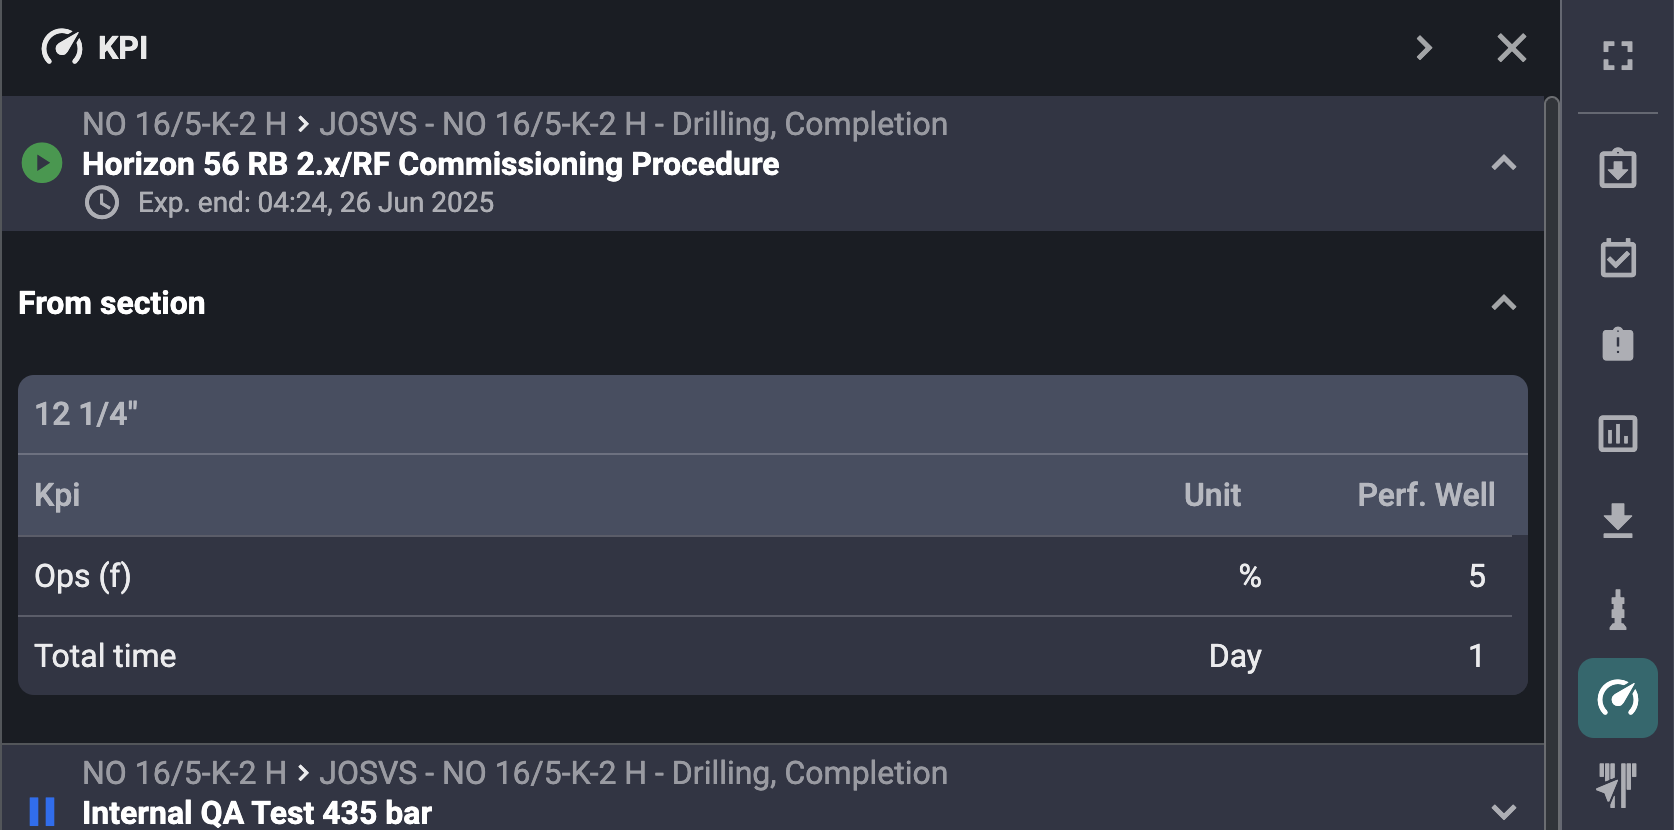Screen dimensions: 1674x830
Task: Open the wellhead tool sidebar icon
Action: 1617,609
